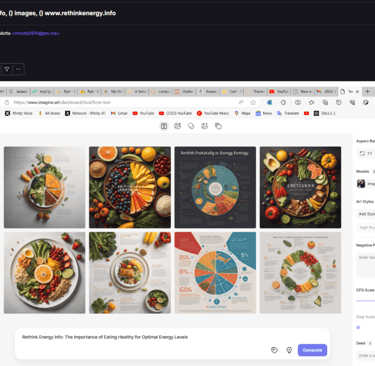The width and height of the screenshot is (375, 366).
Task: Open the model selector under Models
Action: click(366, 183)
